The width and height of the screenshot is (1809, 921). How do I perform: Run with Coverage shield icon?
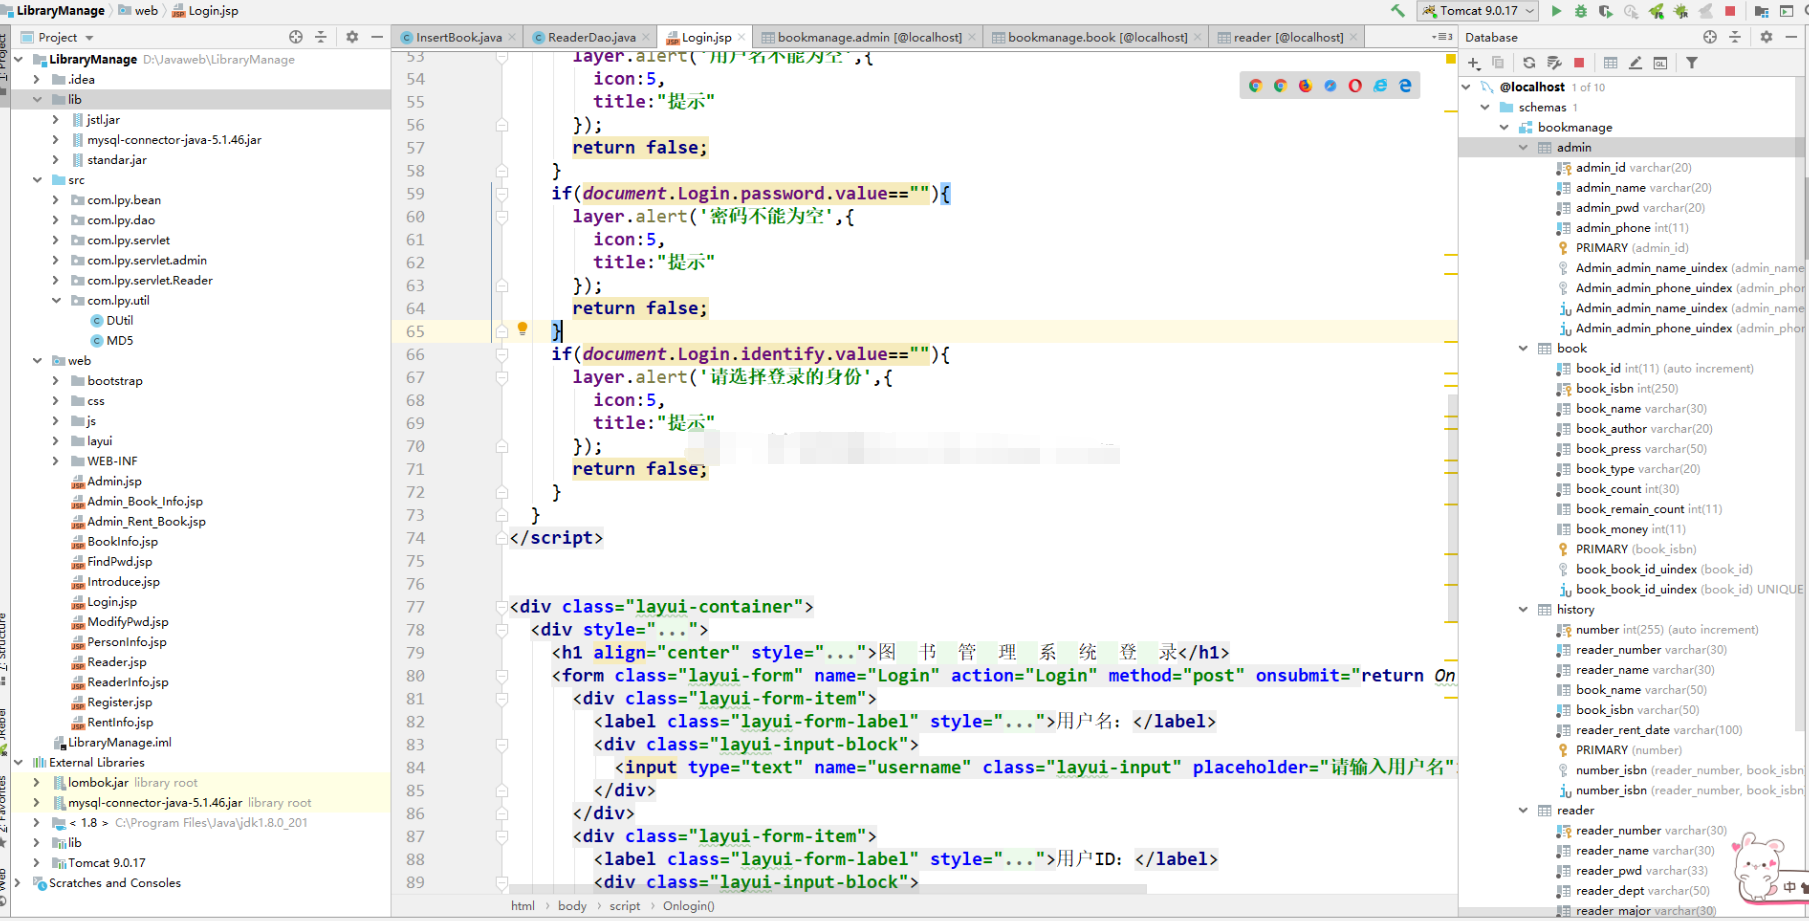1606,11
